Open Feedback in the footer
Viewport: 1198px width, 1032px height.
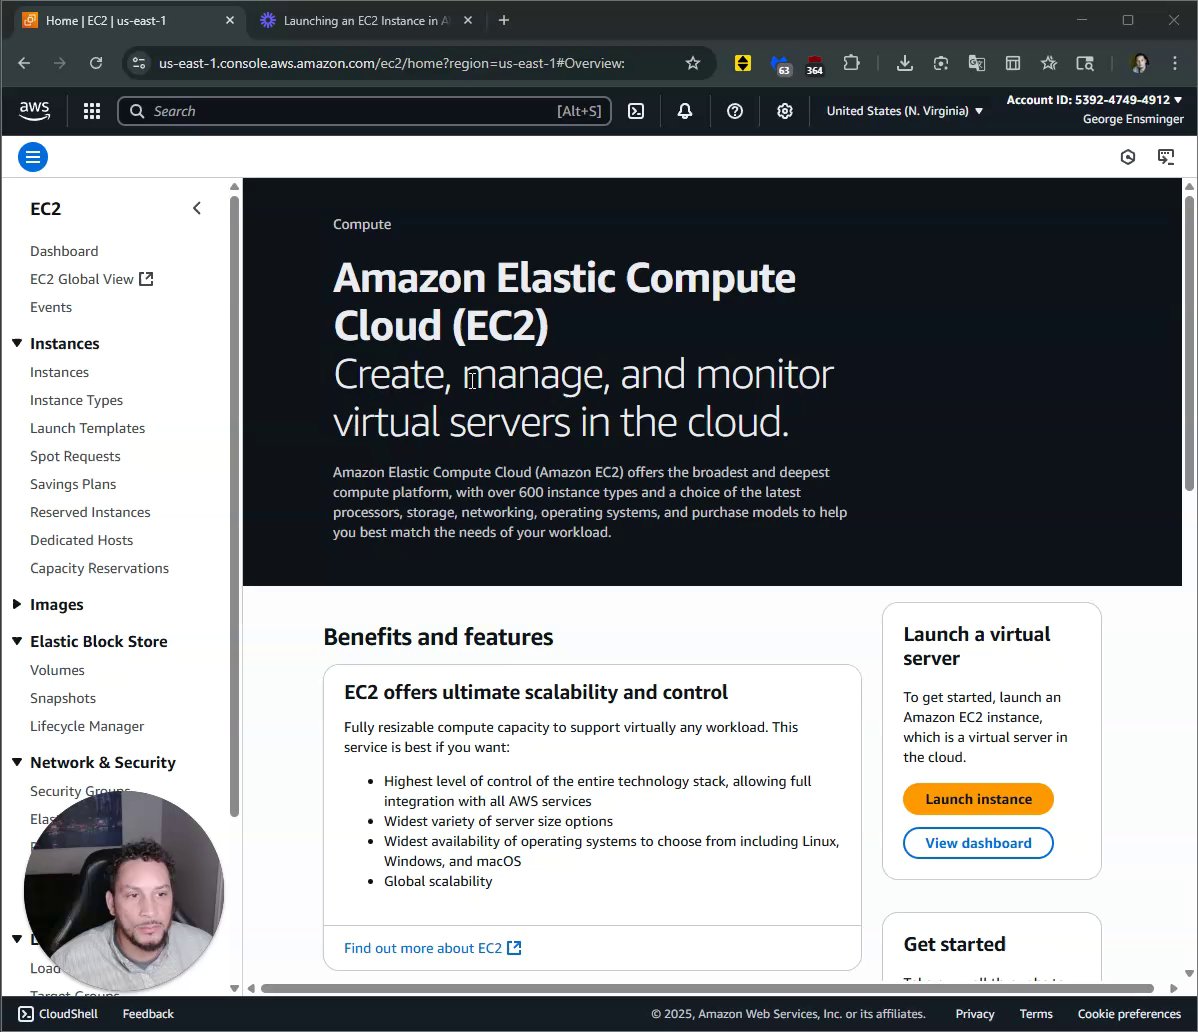pos(148,1014)
